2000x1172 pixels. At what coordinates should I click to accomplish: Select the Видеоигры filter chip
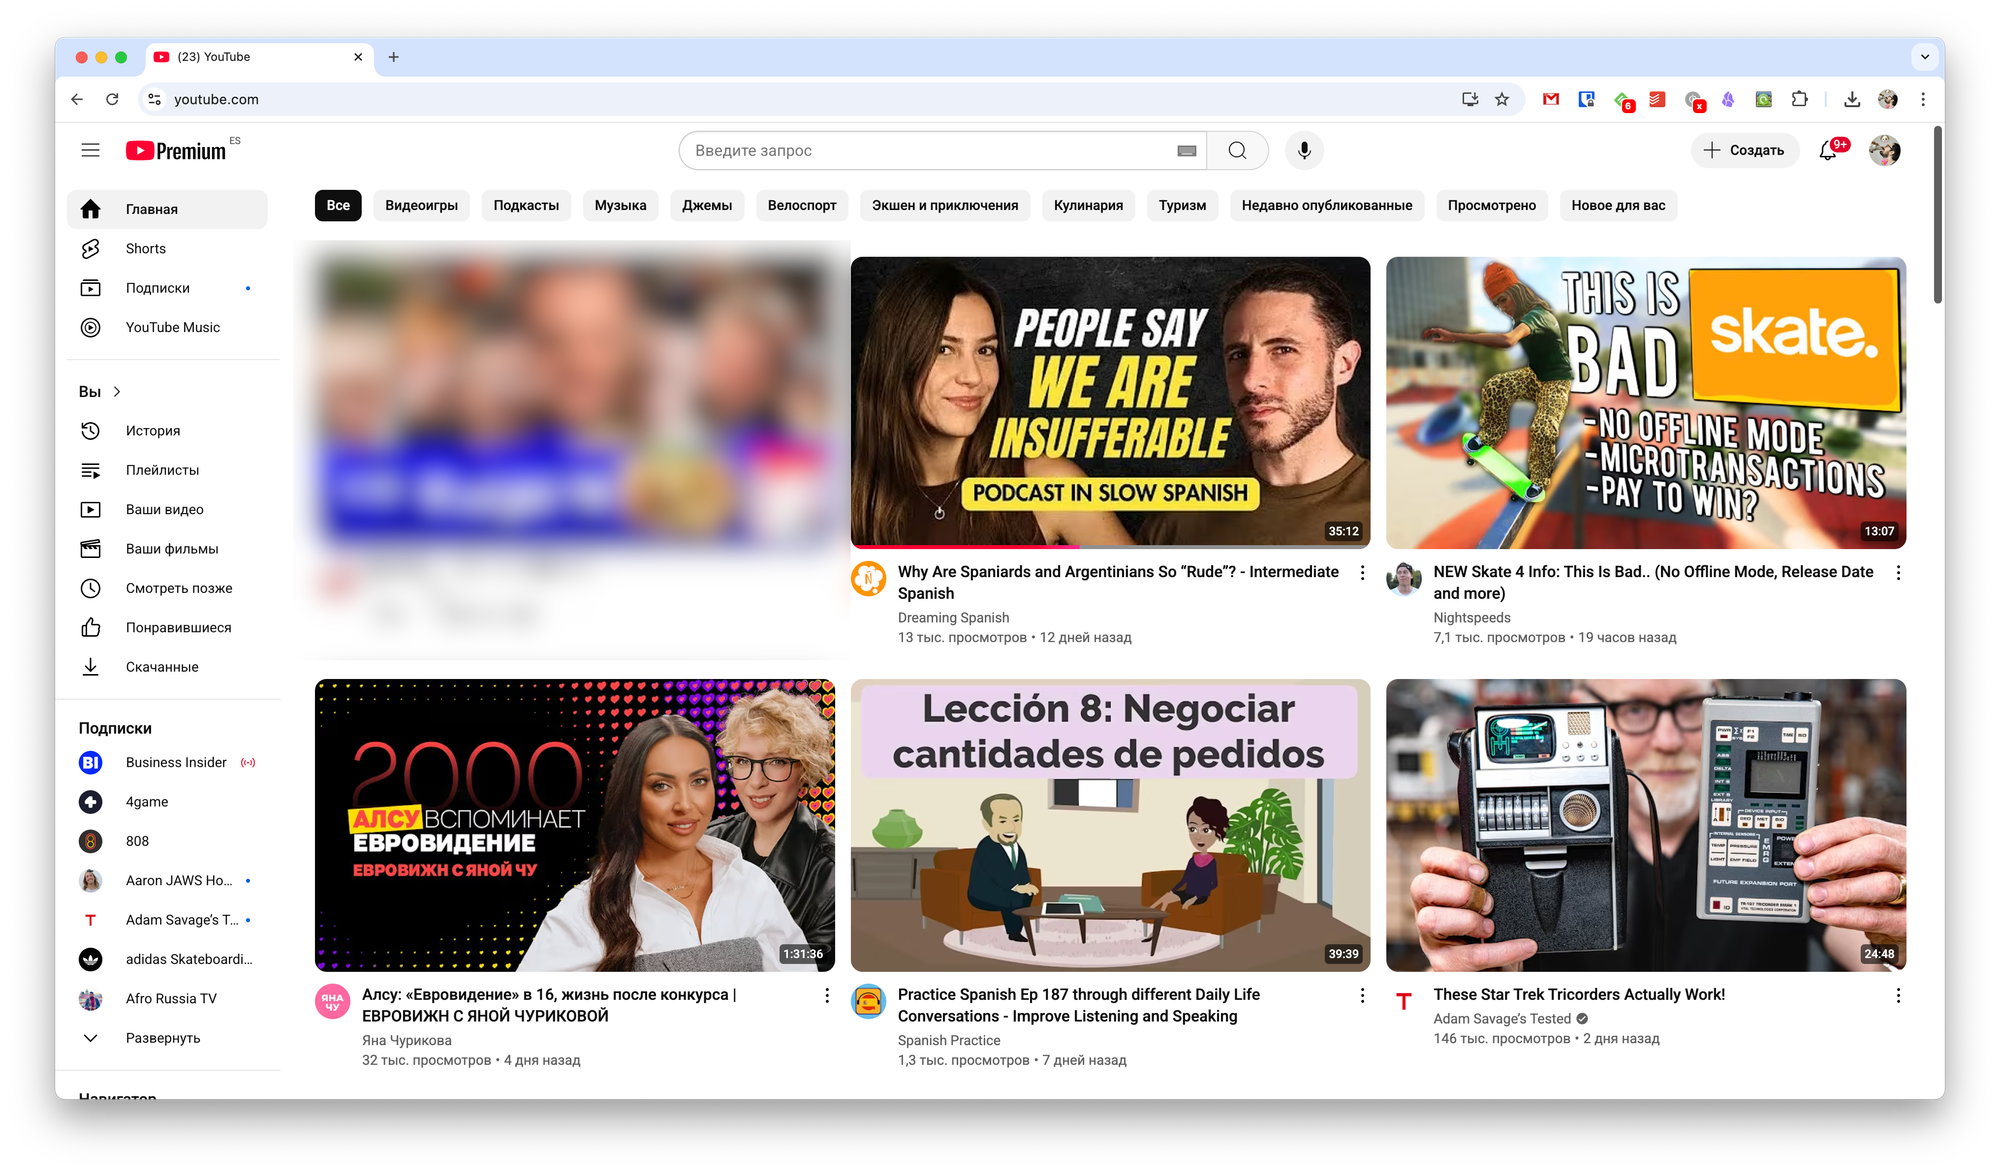(421, 205)
